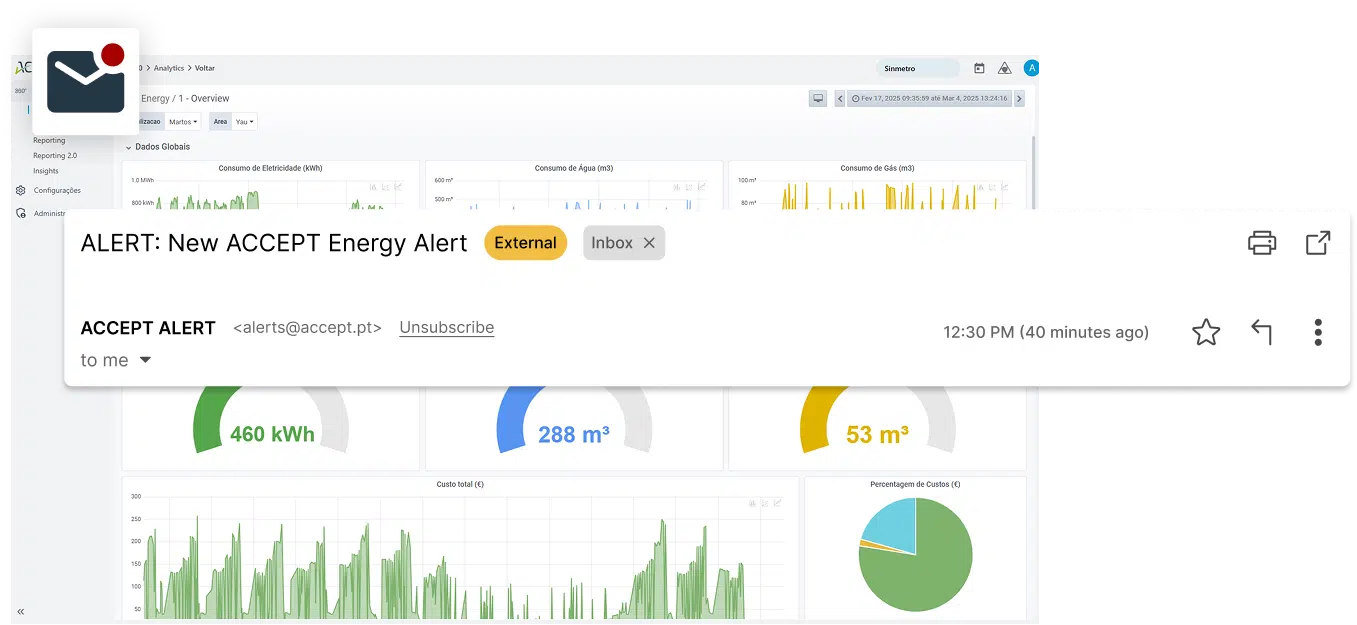Viewport: 1357px width, 625px height.
Task: Click the Consumo de Gás (m3) chart title
Action: (877, 168)
